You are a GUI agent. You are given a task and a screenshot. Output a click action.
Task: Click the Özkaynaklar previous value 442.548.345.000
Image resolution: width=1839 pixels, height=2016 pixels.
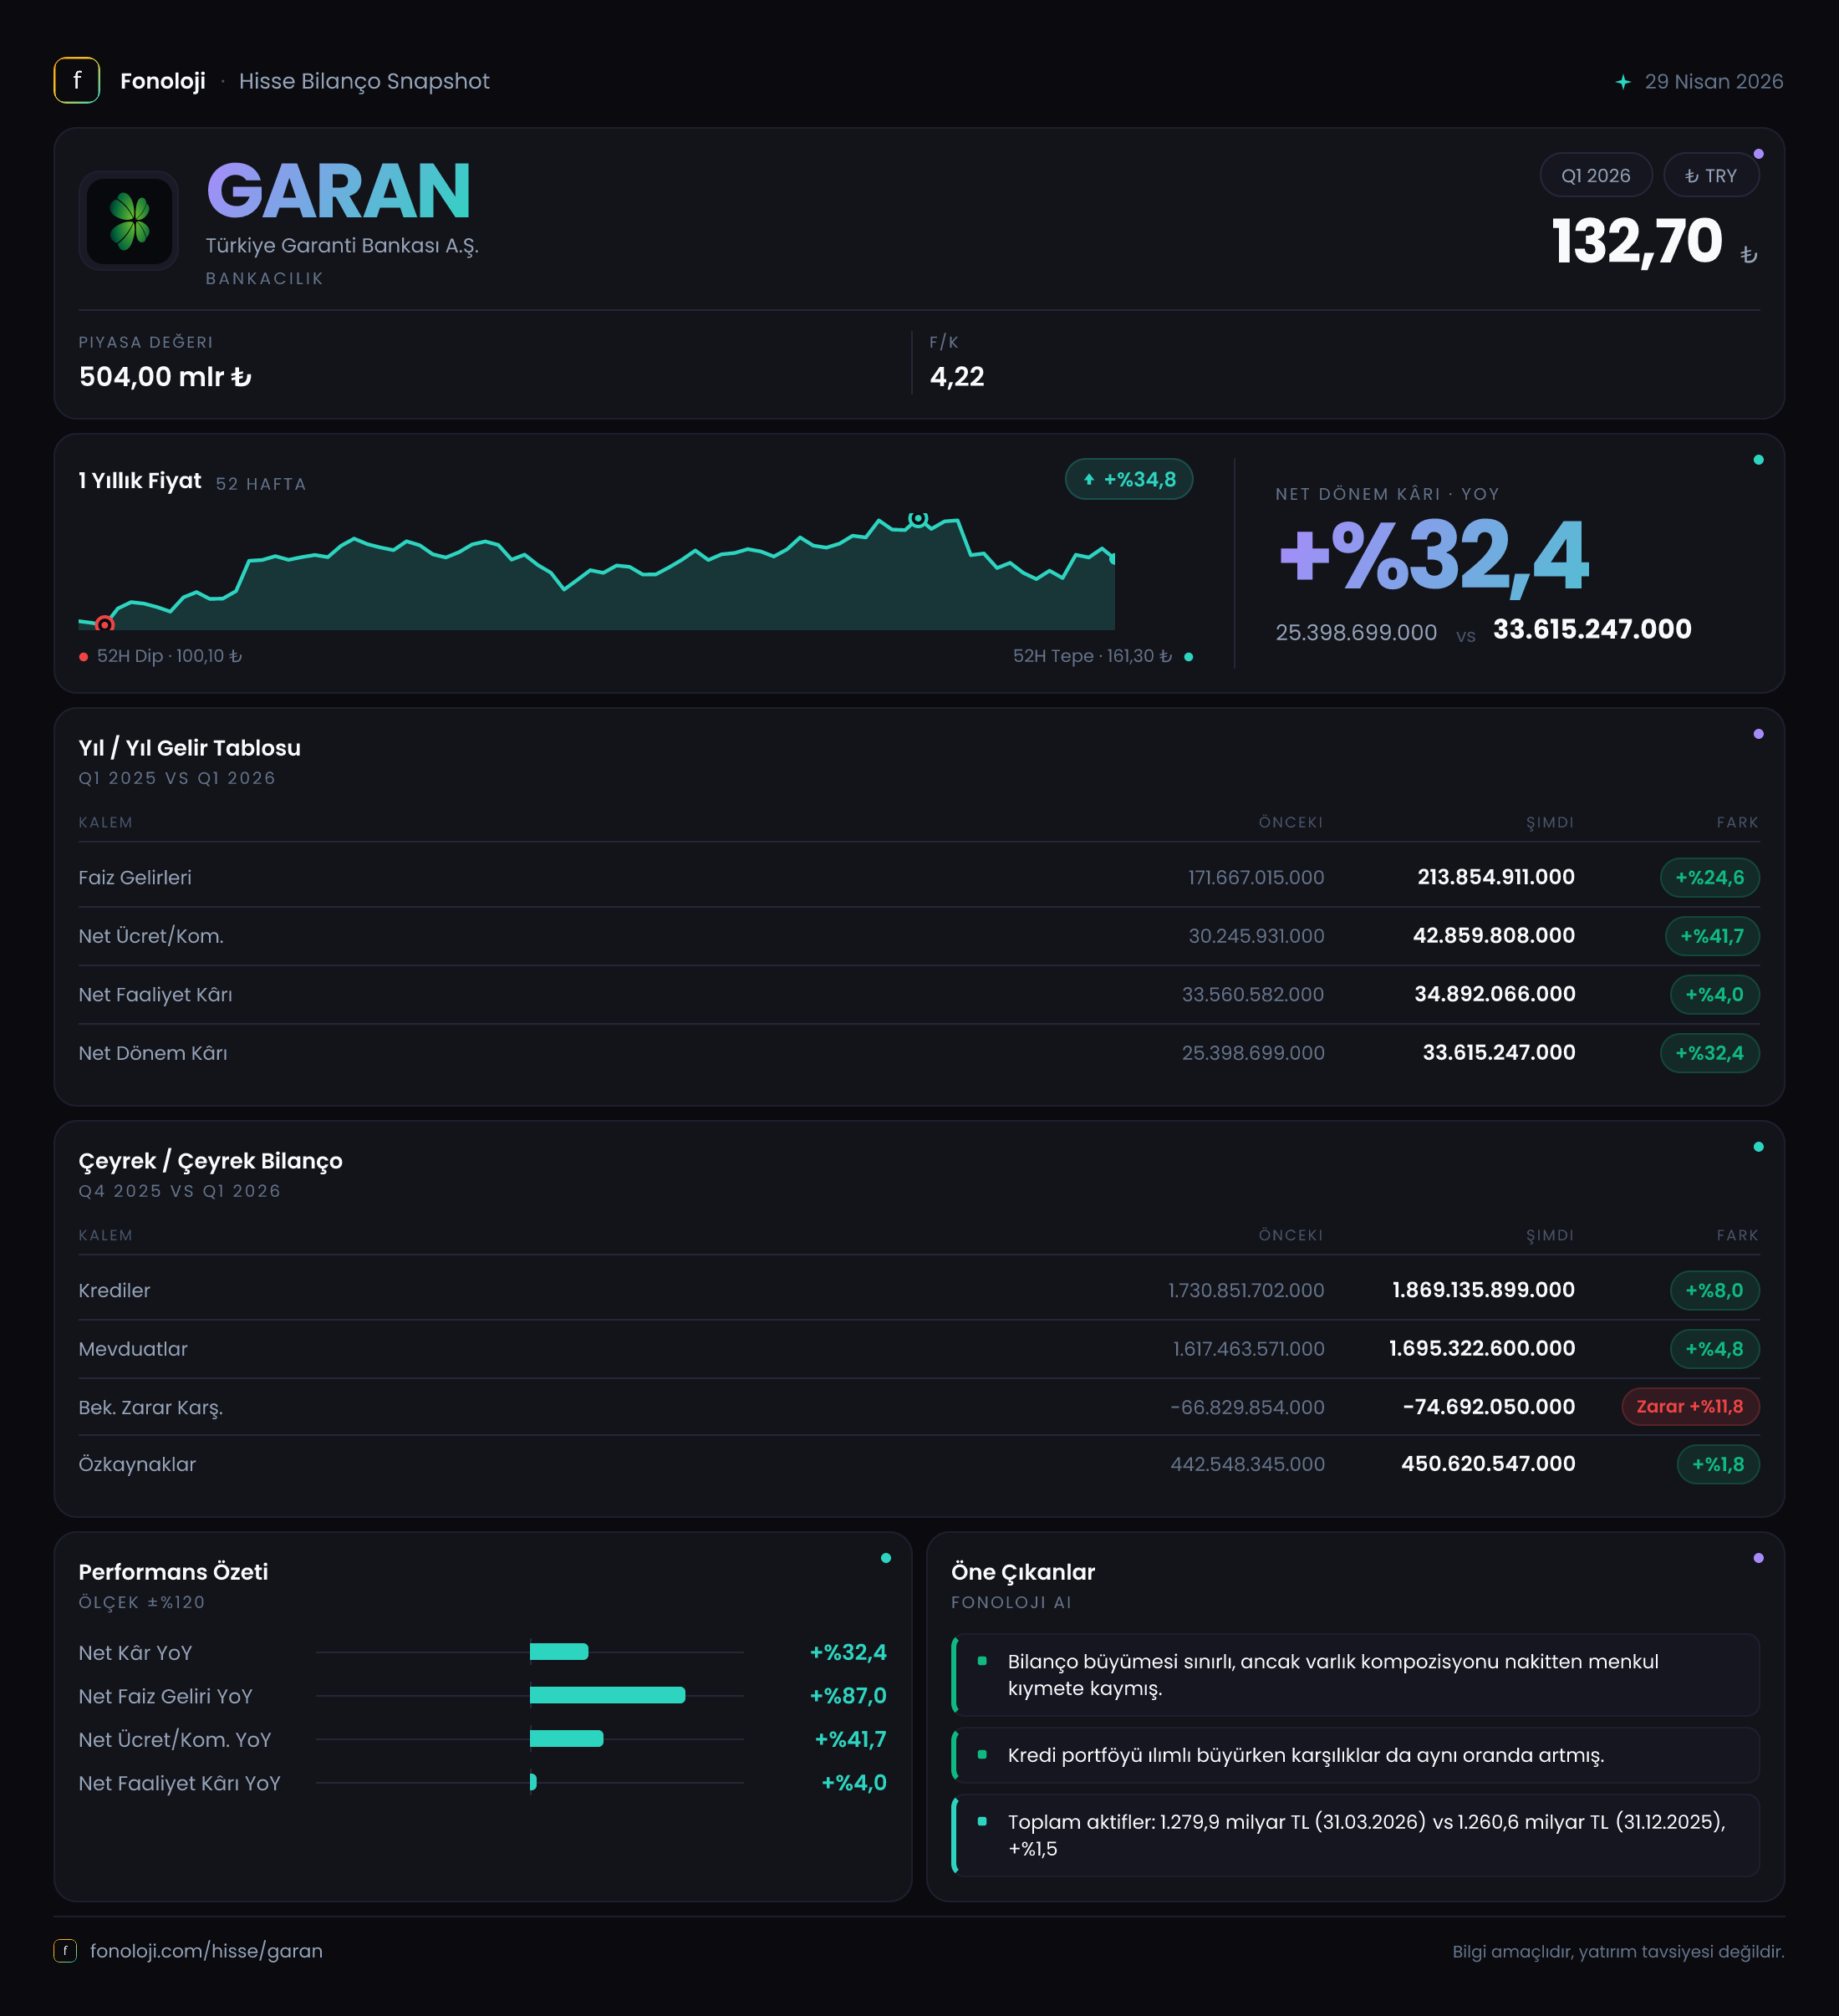(1248, 1465)
